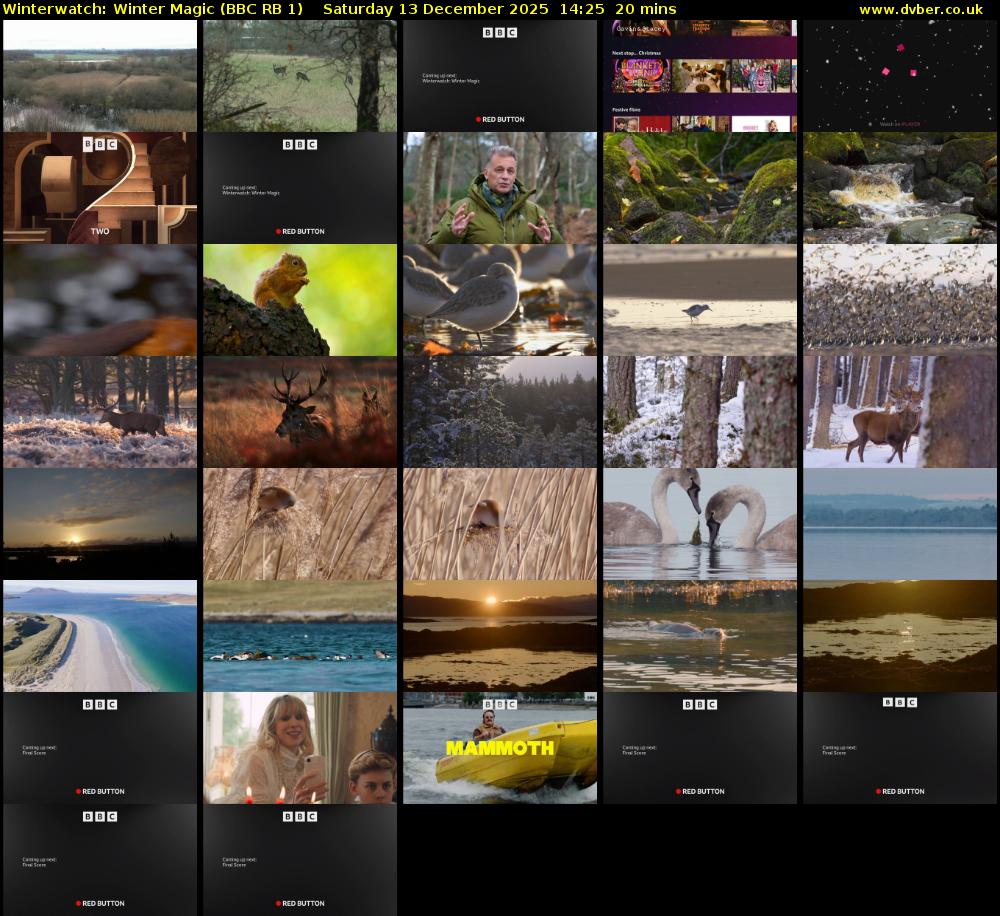Viewport: 1000px width, 916px height.
Task: Select the sunset over dark horizon thumbnail
Action: 100,524
